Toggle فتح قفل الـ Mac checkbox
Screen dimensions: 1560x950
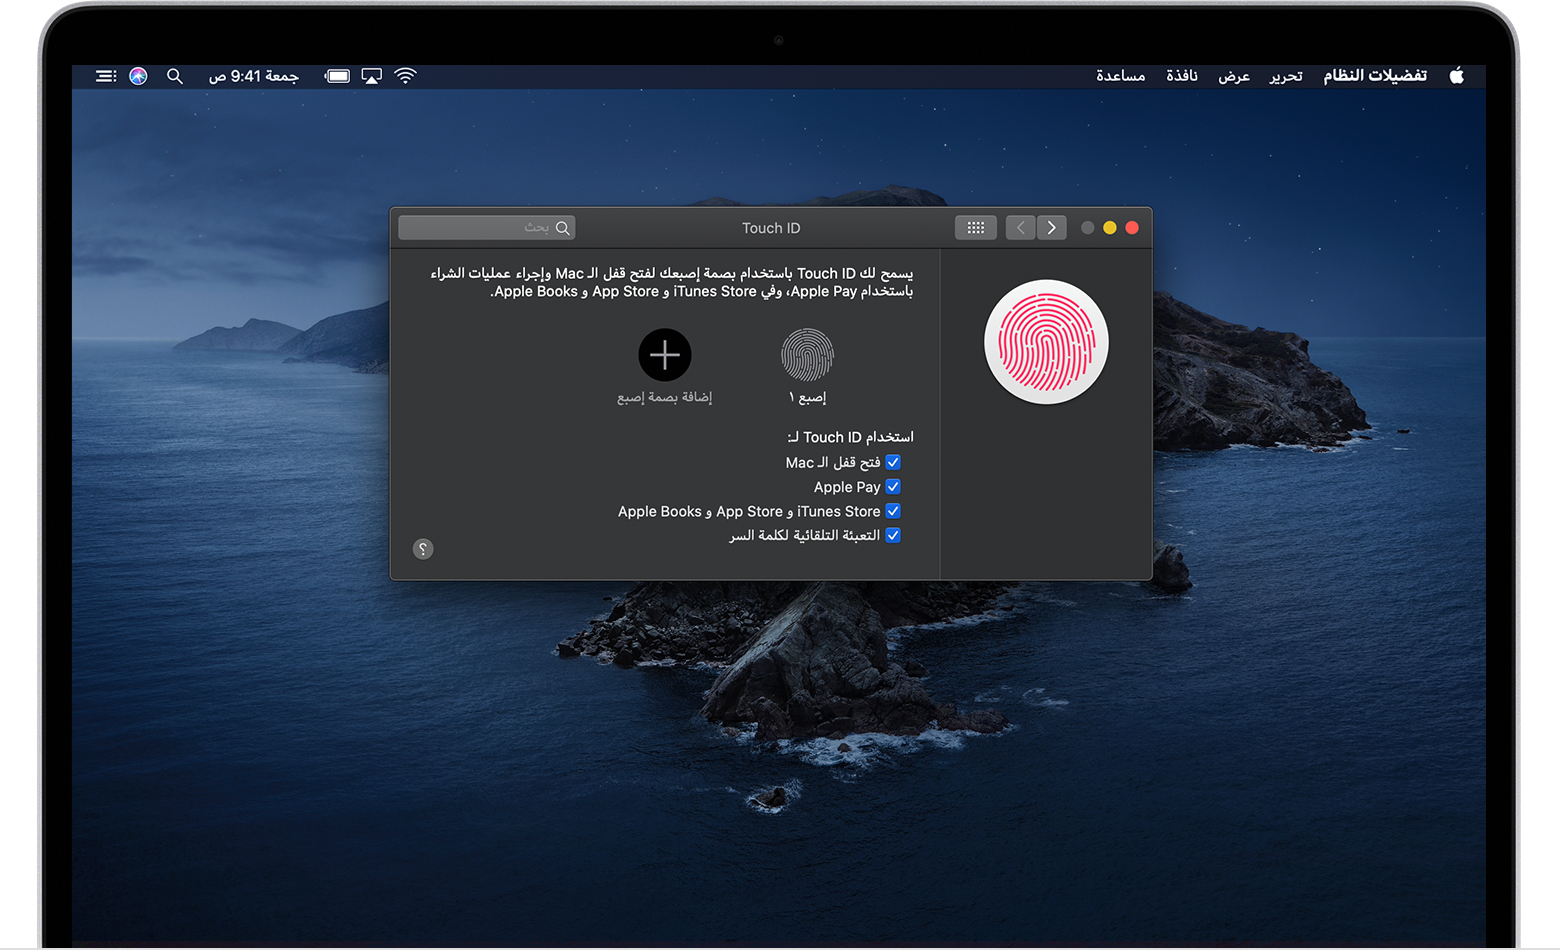click(x=894, y=462)
